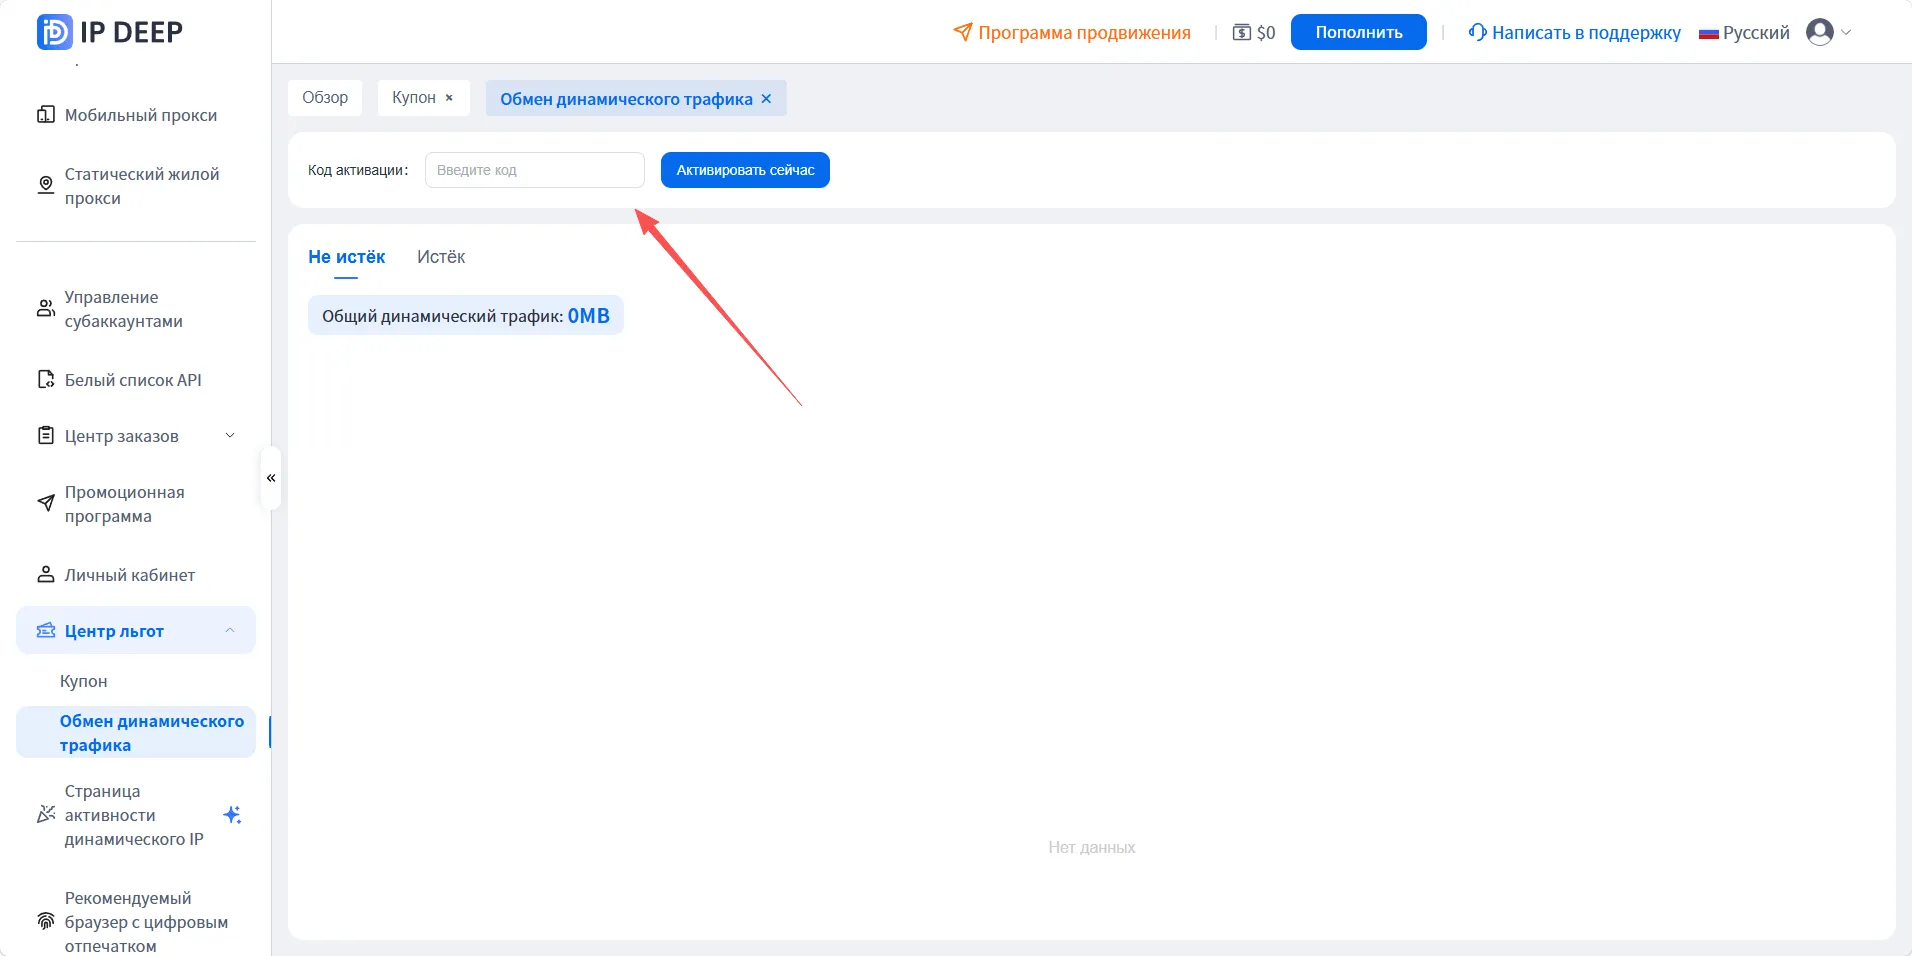Open Управление субаккаунтами

(x=136, y=309)
